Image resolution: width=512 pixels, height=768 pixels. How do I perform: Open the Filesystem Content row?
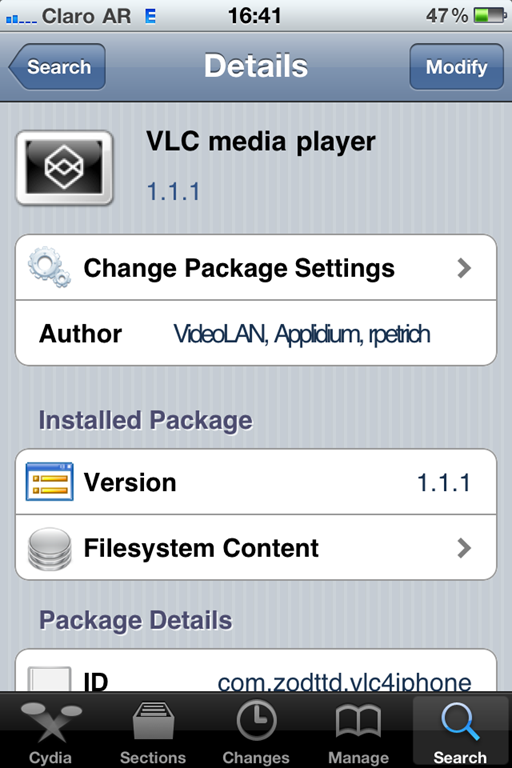(256, 548)
